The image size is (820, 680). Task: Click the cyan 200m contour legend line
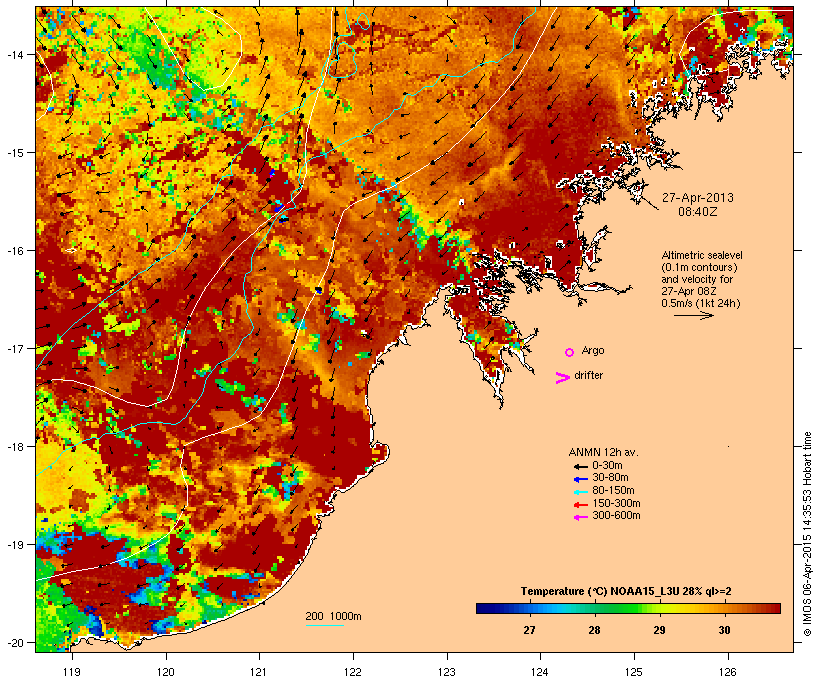(324, 625)
